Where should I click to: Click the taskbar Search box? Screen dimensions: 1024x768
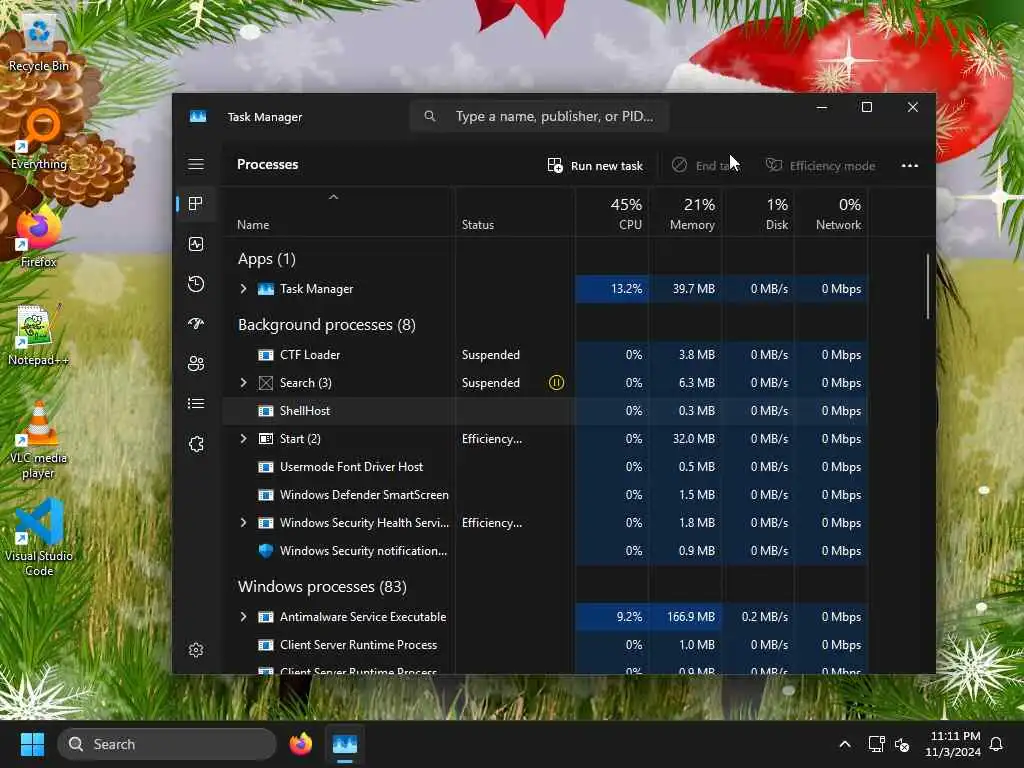[x=167, y=744]
